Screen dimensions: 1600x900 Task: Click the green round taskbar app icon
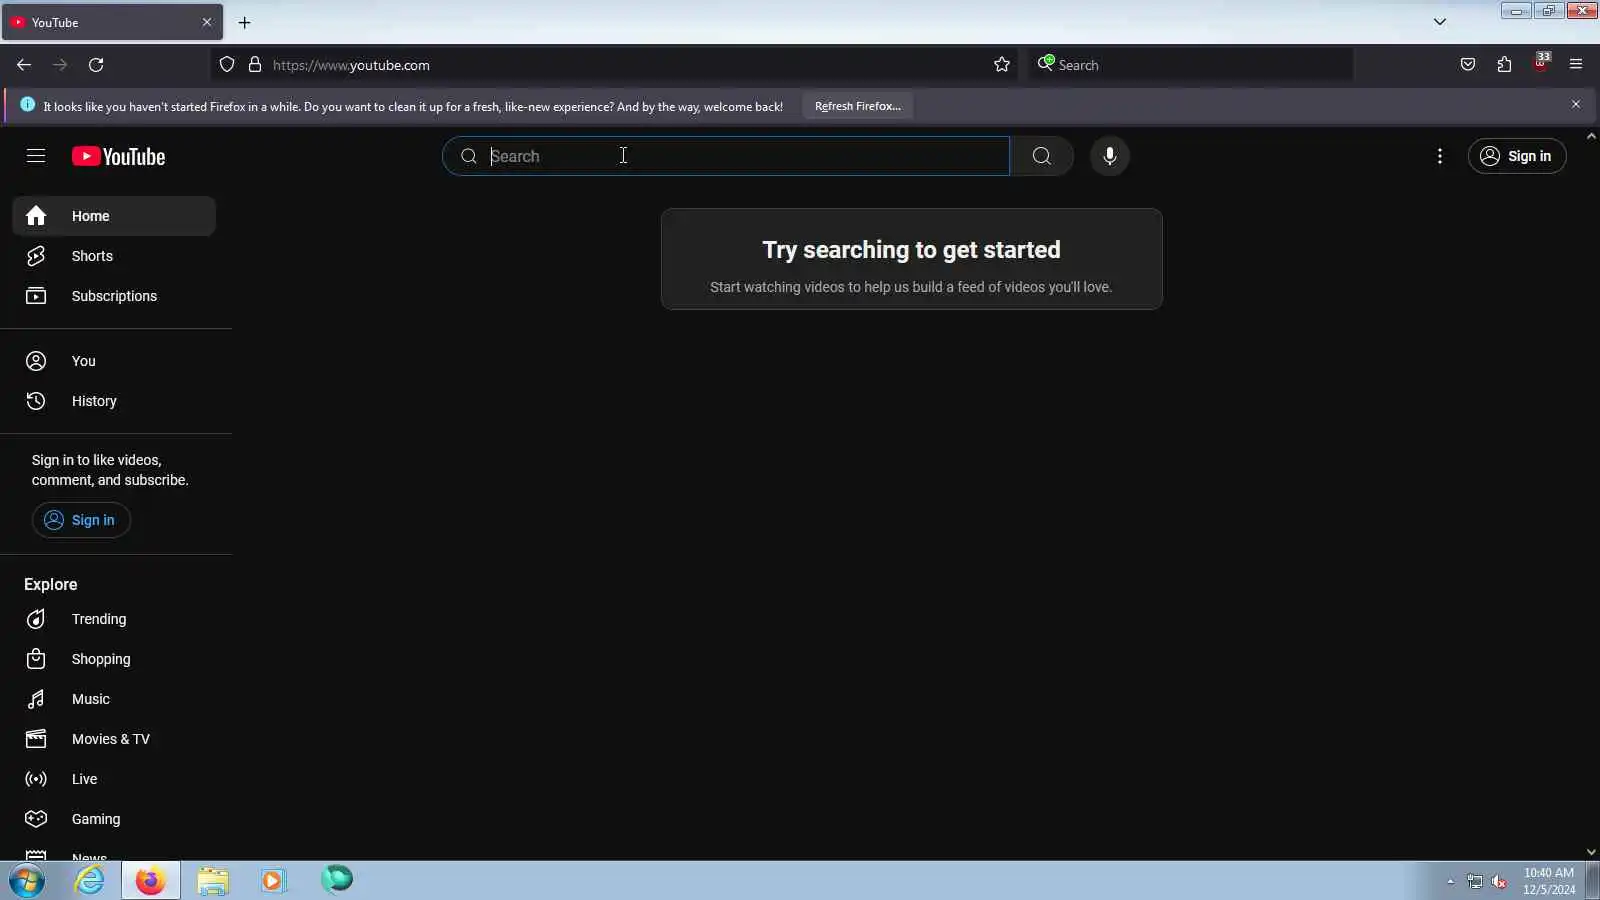[x=337, y=879]
